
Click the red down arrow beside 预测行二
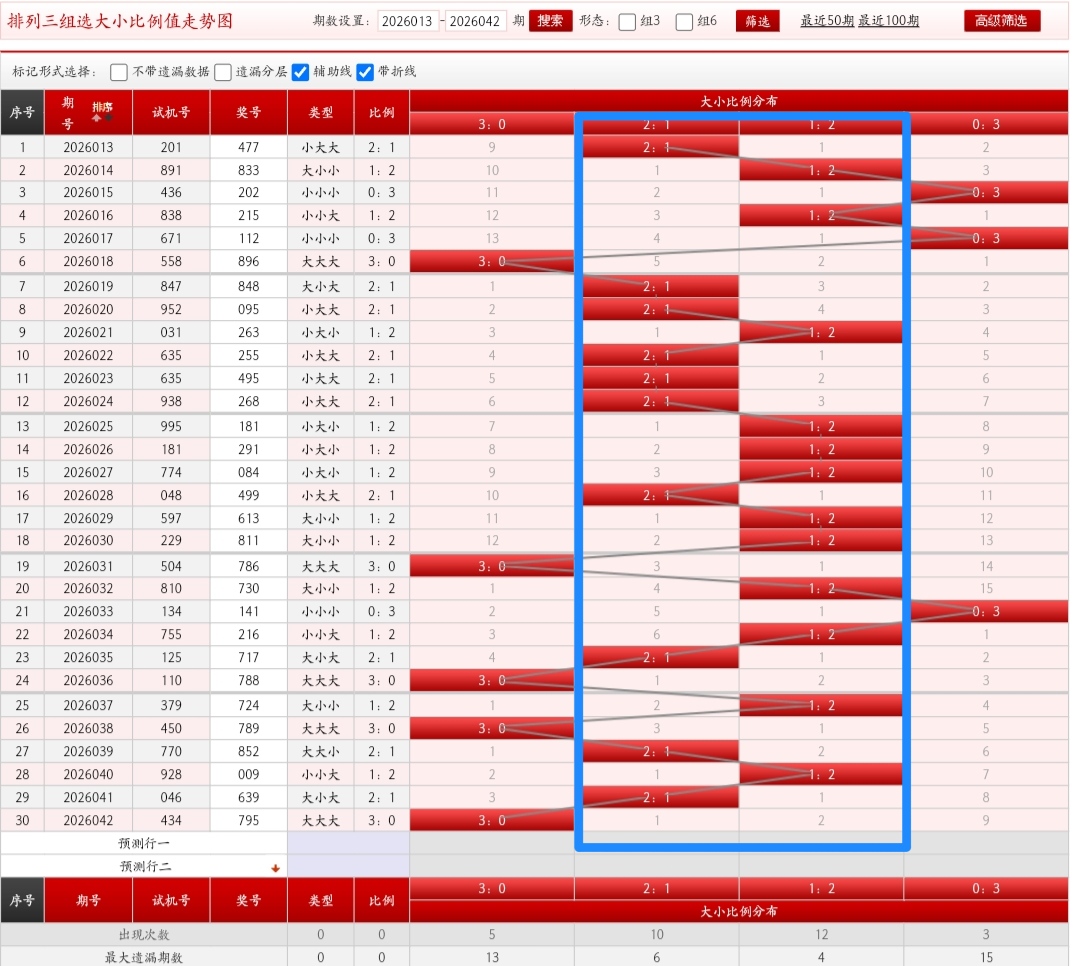coord(276,868)
